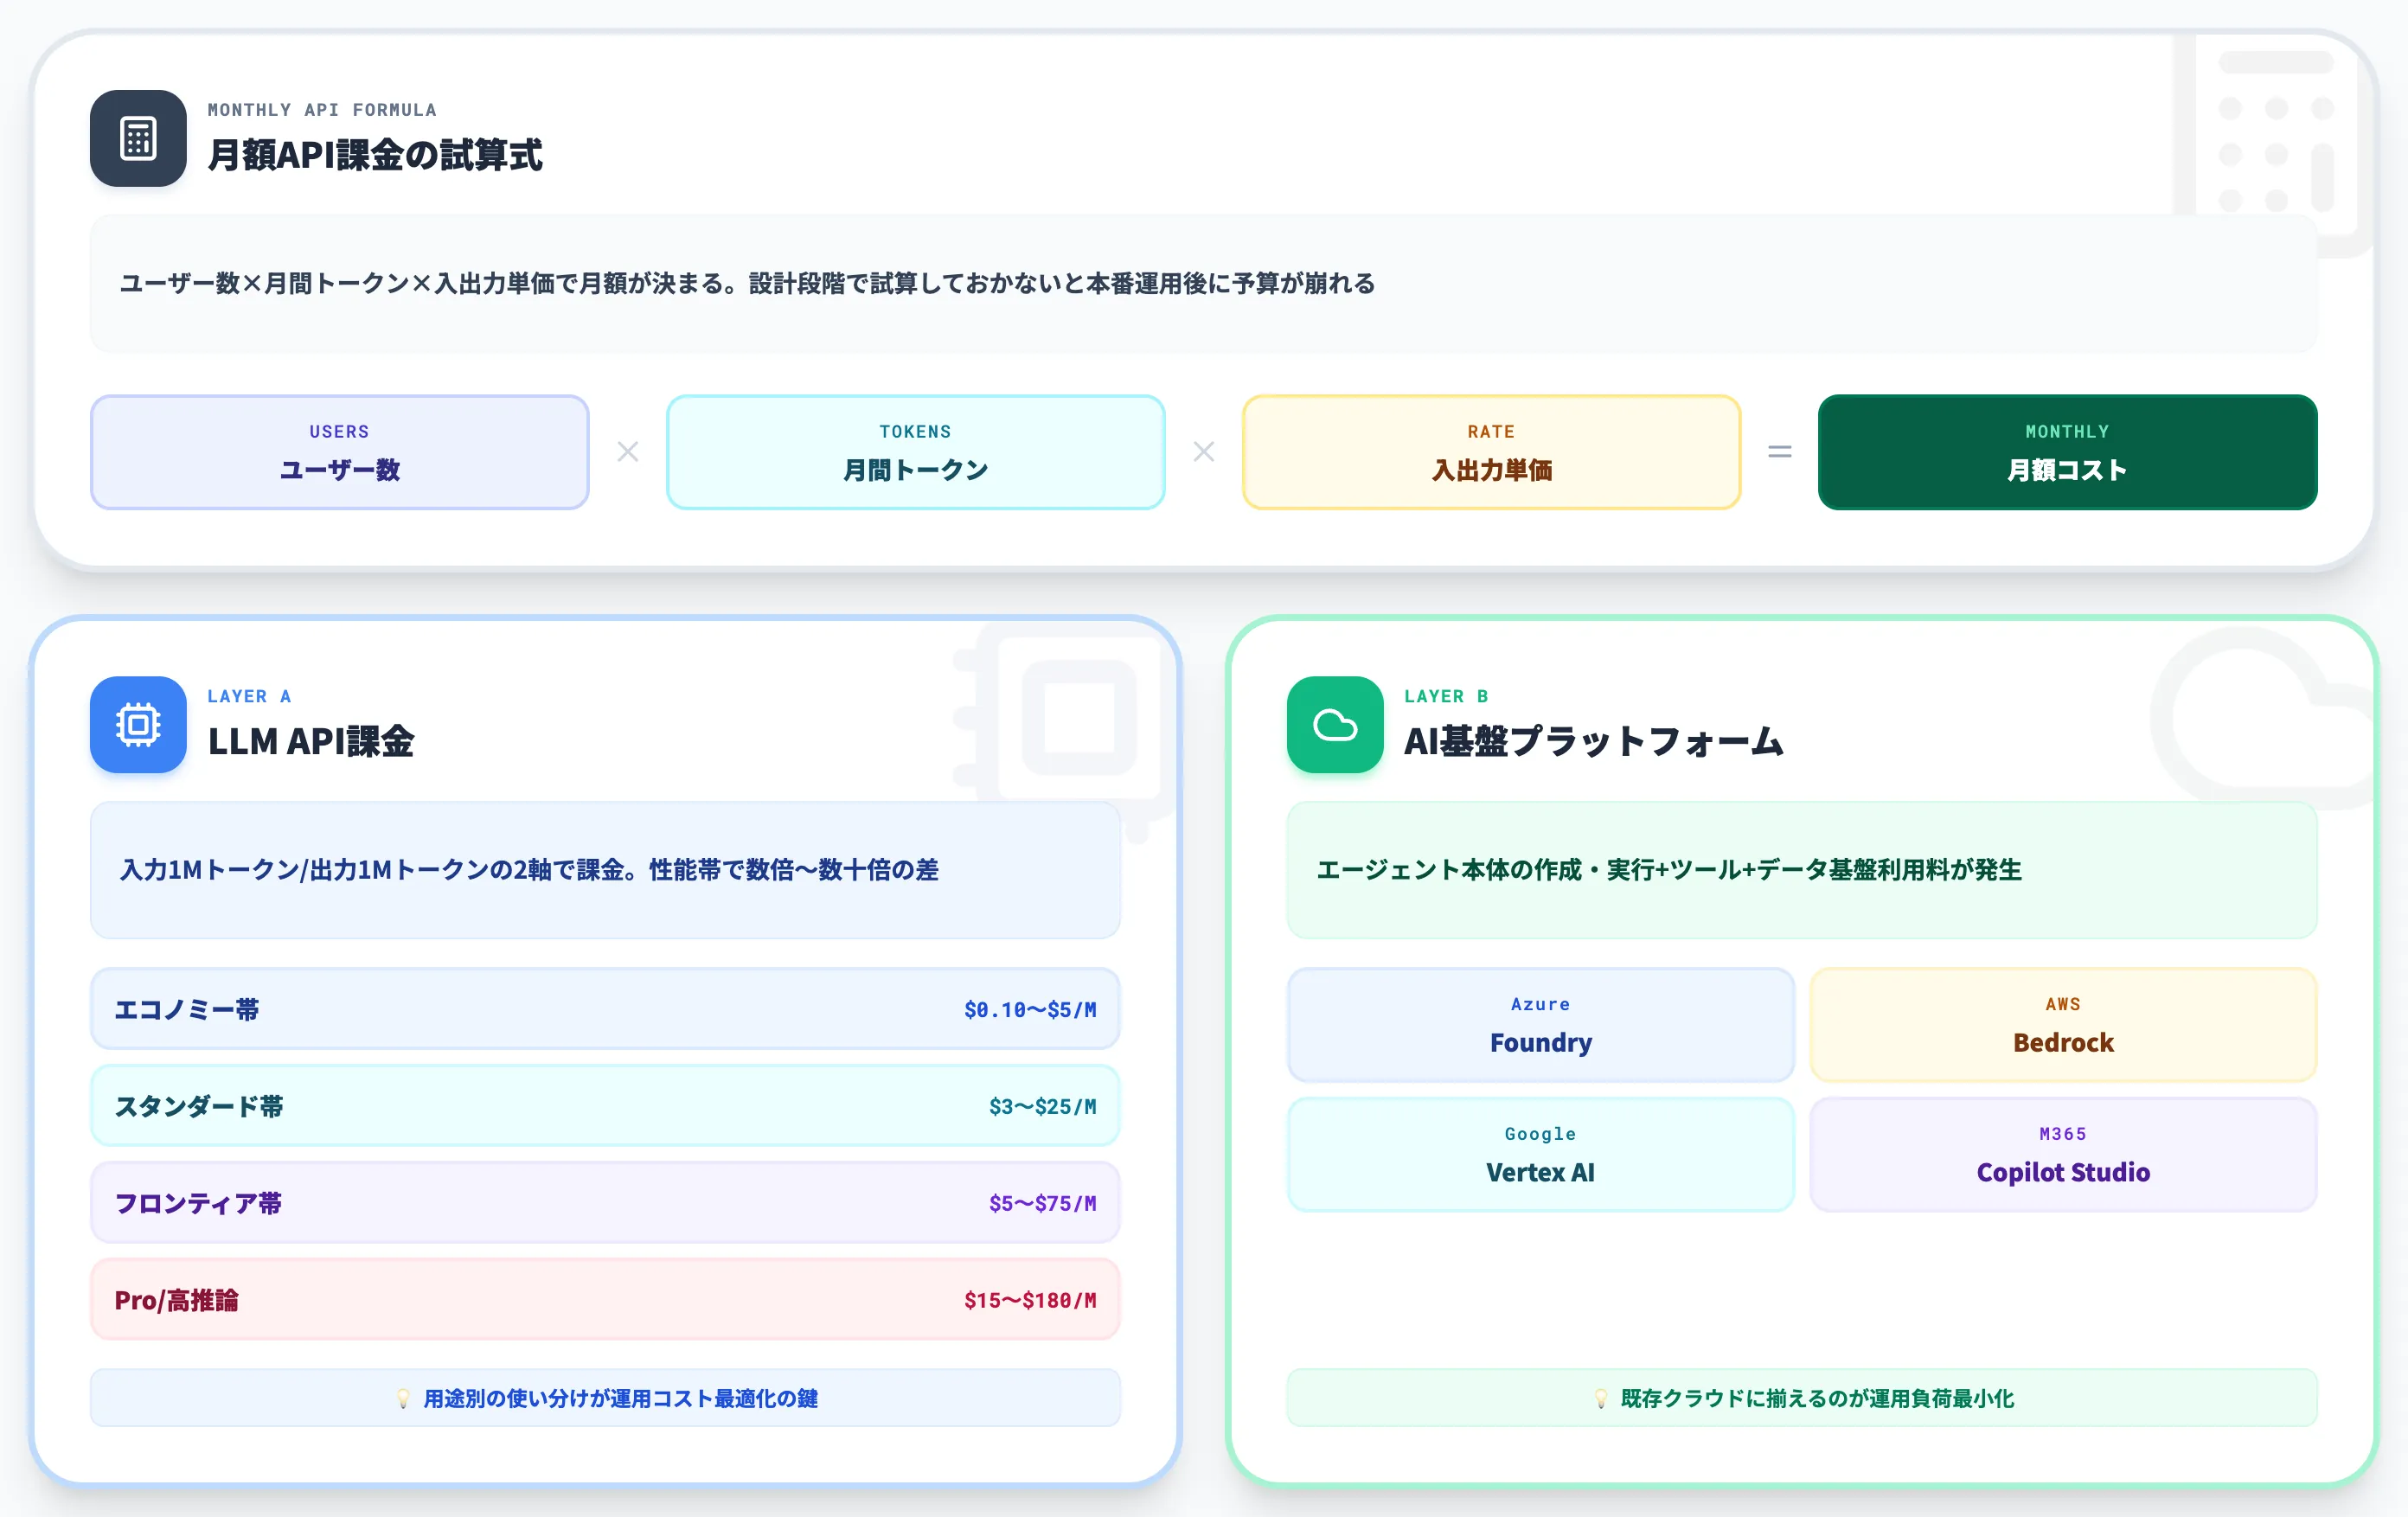Click the price $3〜$25/M

pos(1043,1107)
